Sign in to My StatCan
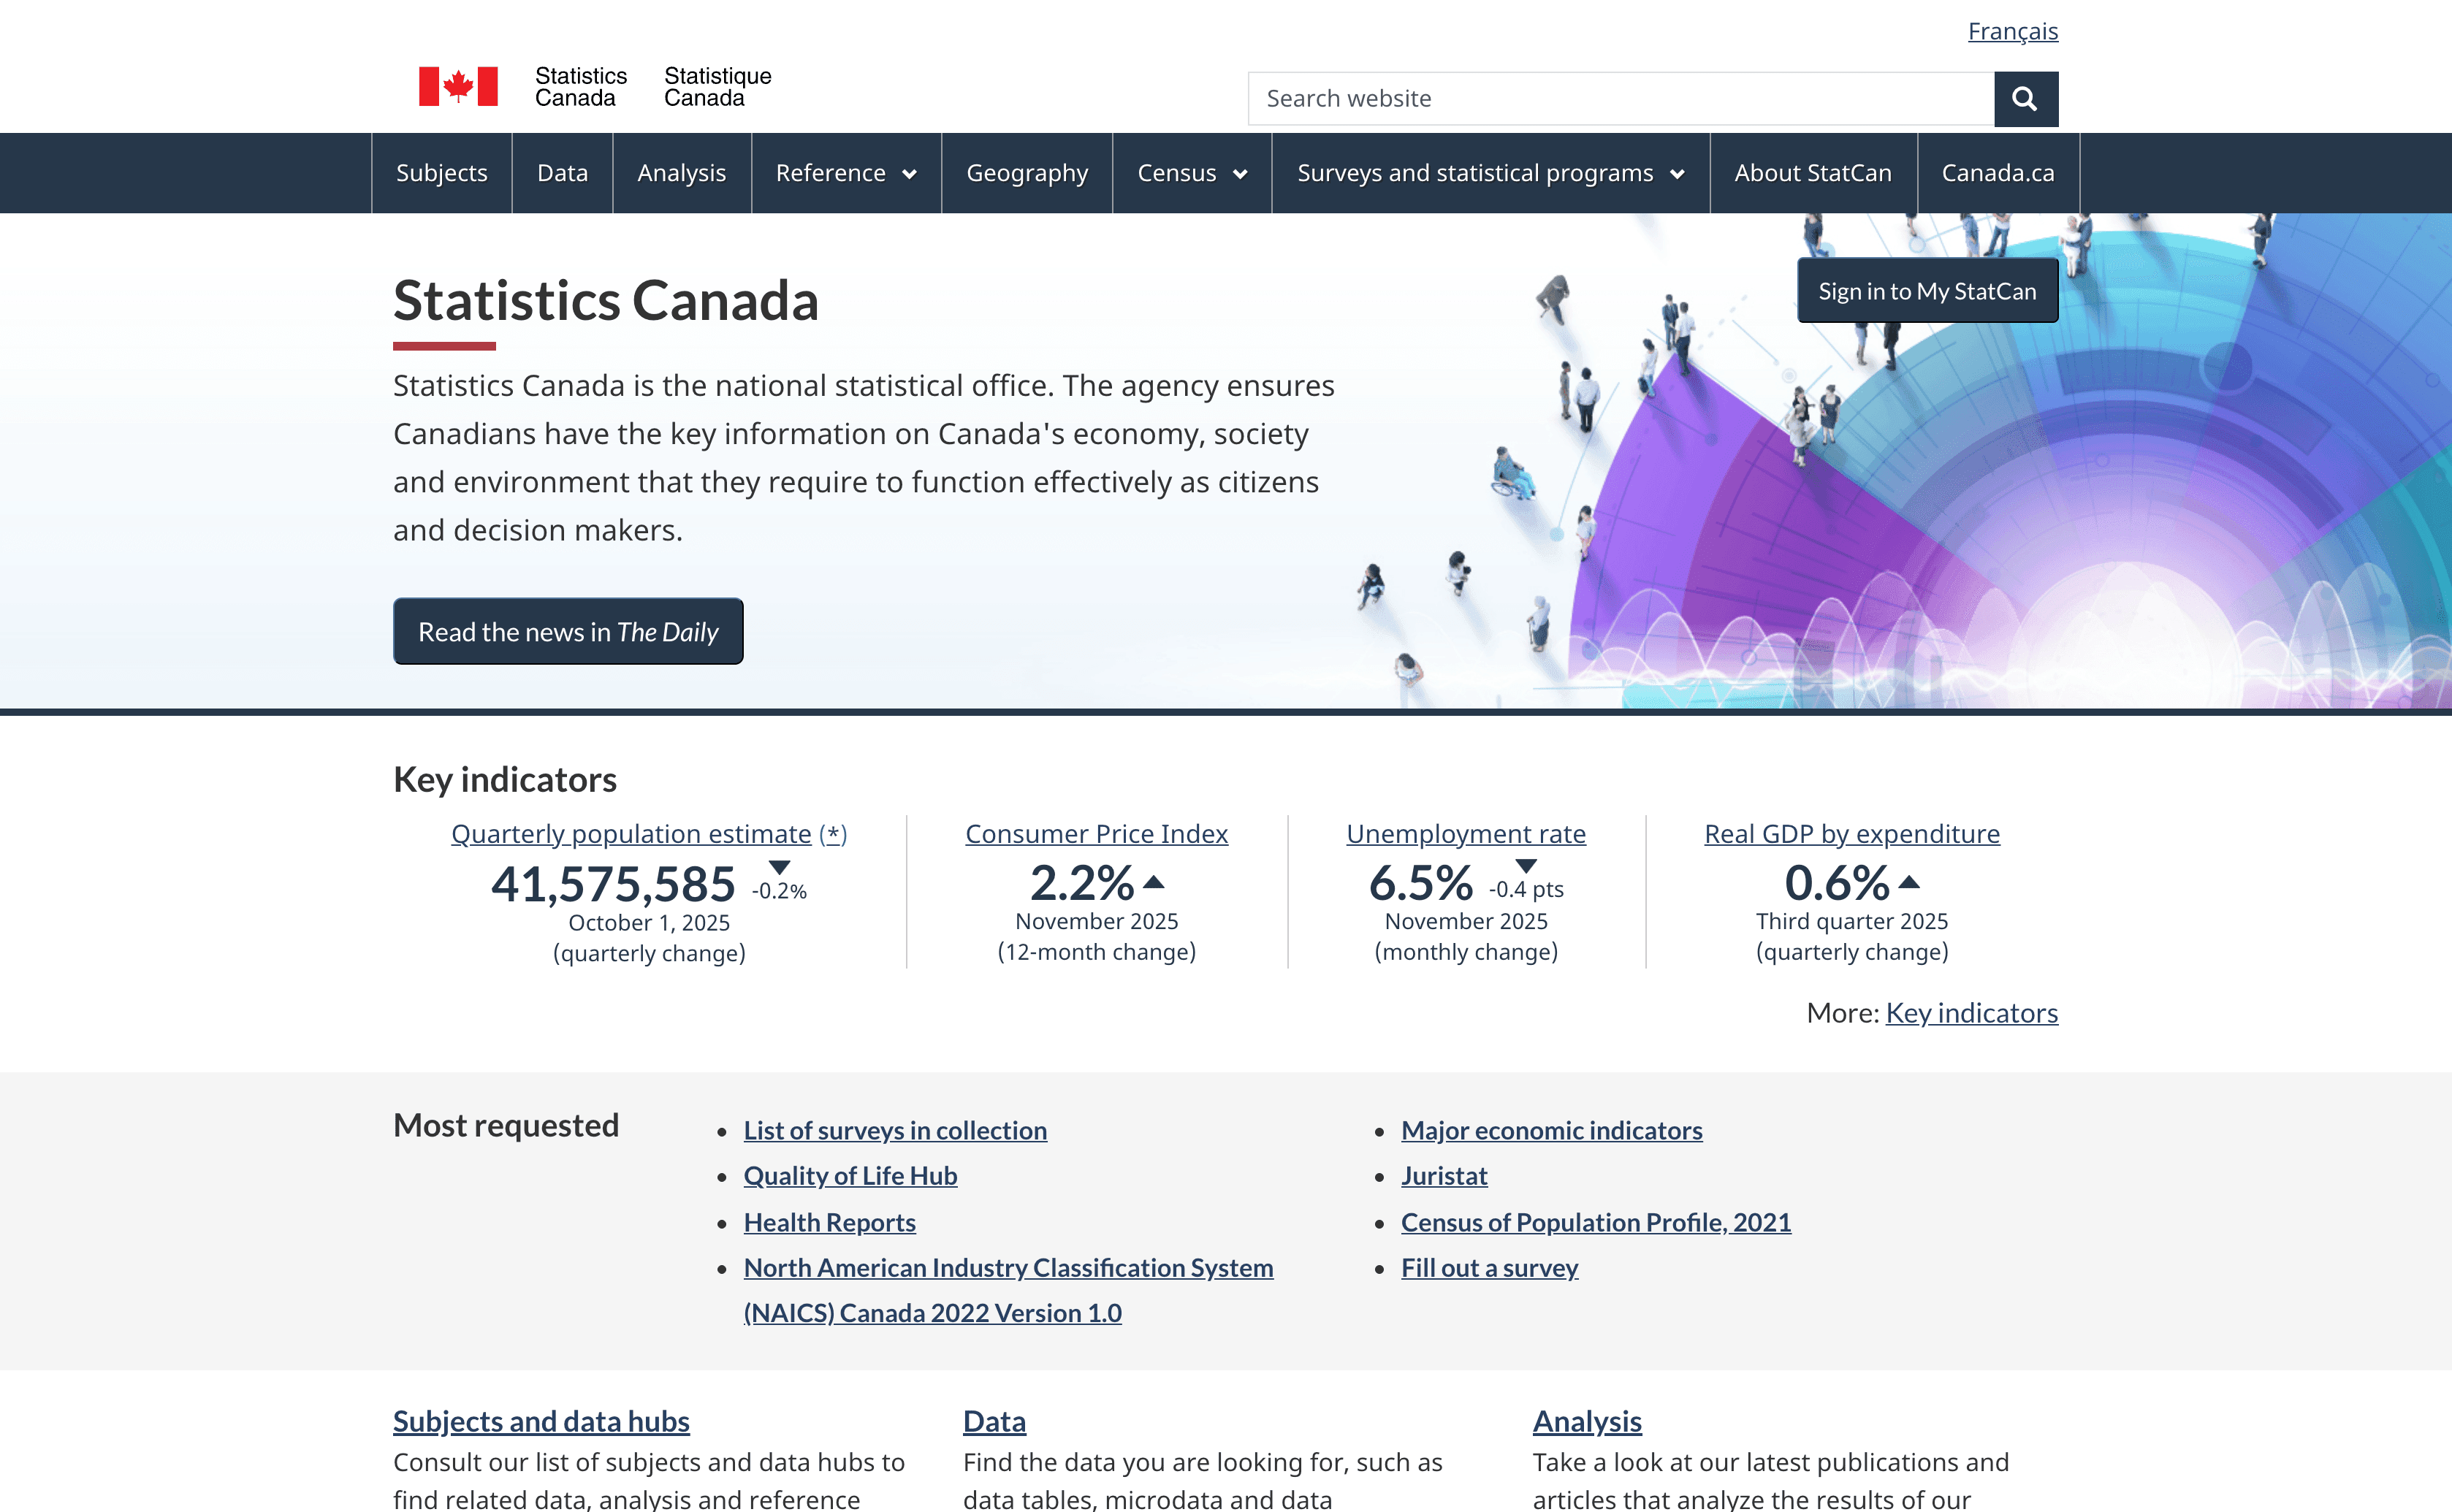2452x1512 pixels. (x=1926, y=290)
